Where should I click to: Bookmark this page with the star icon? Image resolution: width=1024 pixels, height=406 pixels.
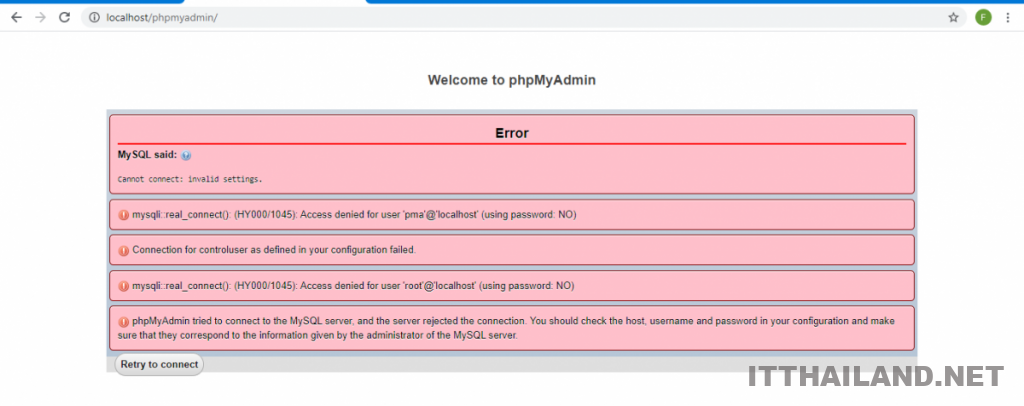pyautogui.click(x=953, y=18)
